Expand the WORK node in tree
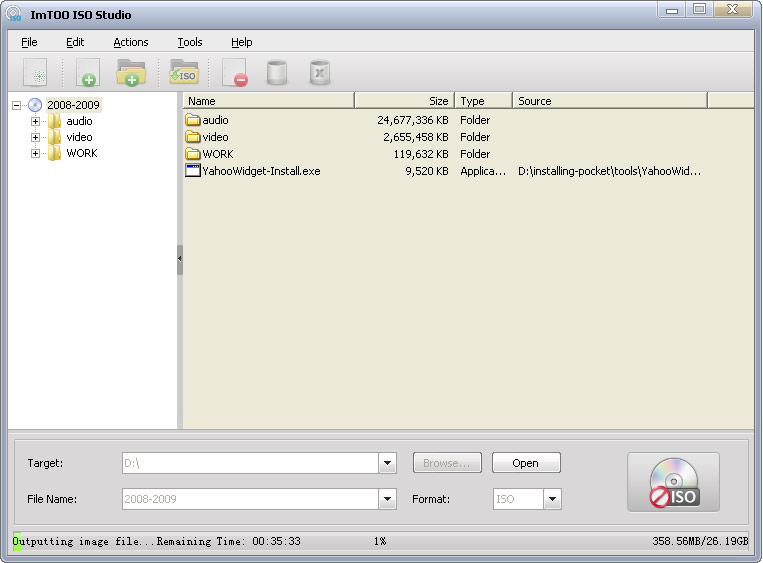 pos(36,153)
